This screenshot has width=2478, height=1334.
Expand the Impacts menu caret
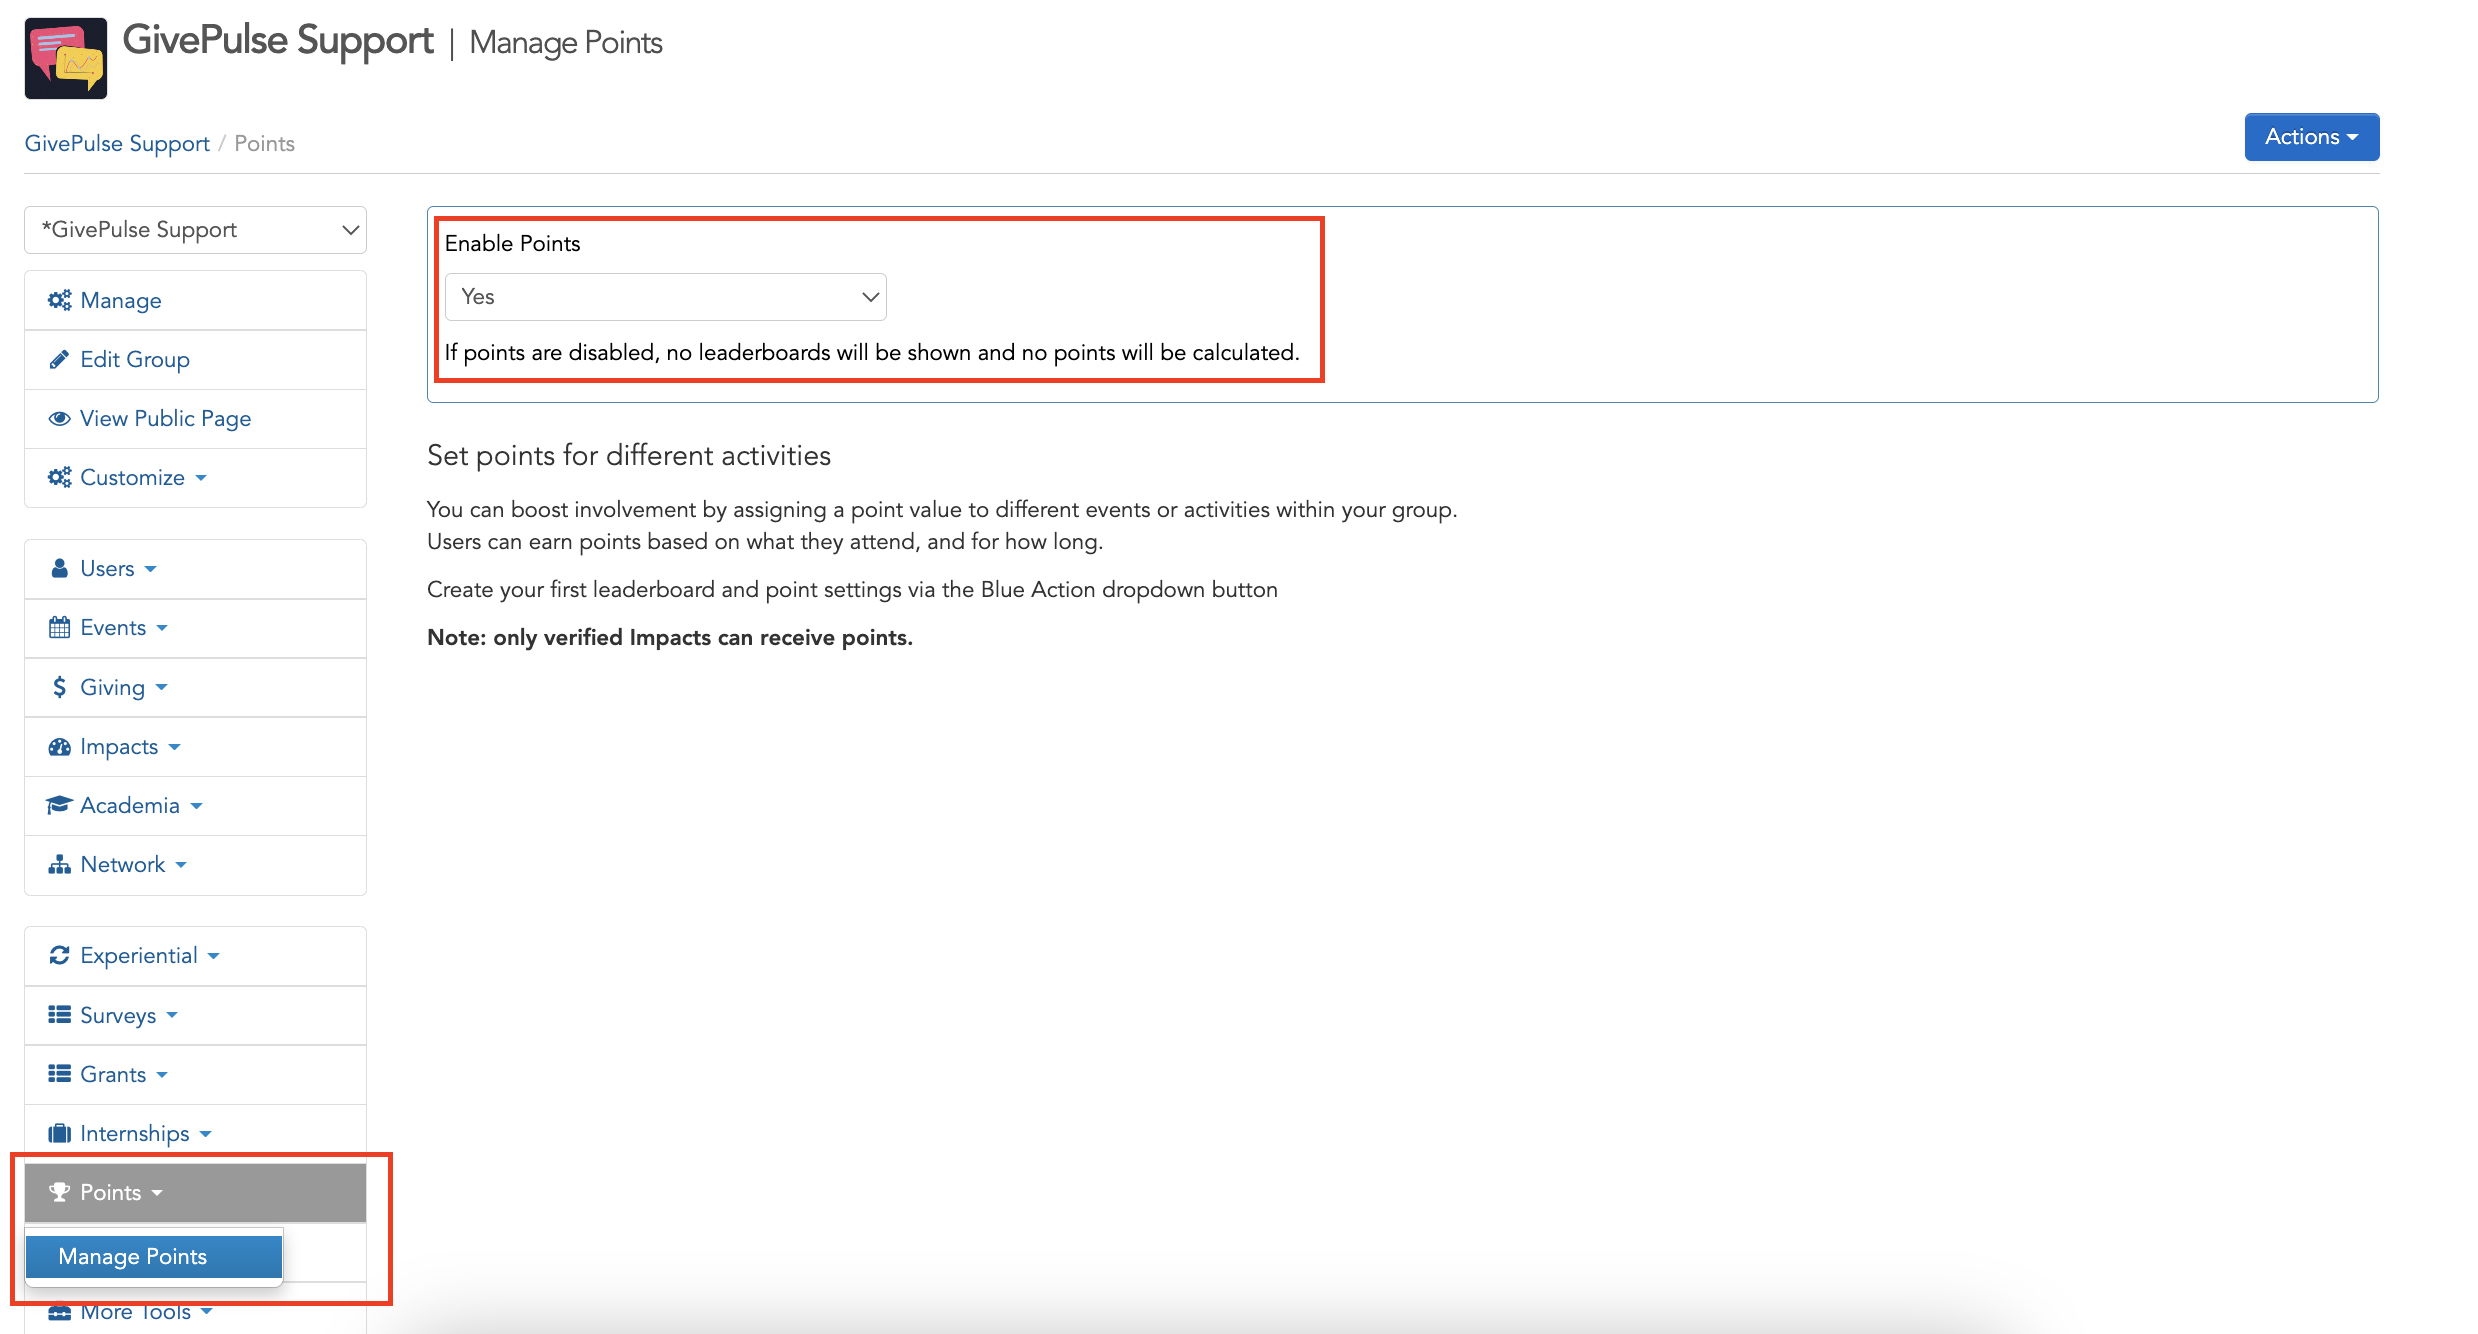pos(175,747)
